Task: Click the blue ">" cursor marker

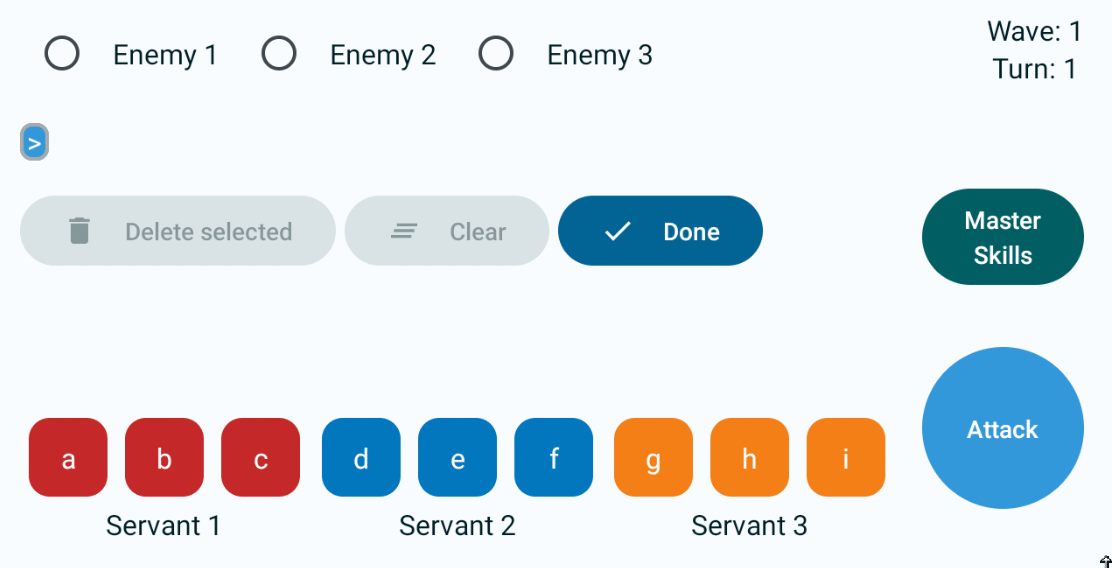Action: [34, 143]
